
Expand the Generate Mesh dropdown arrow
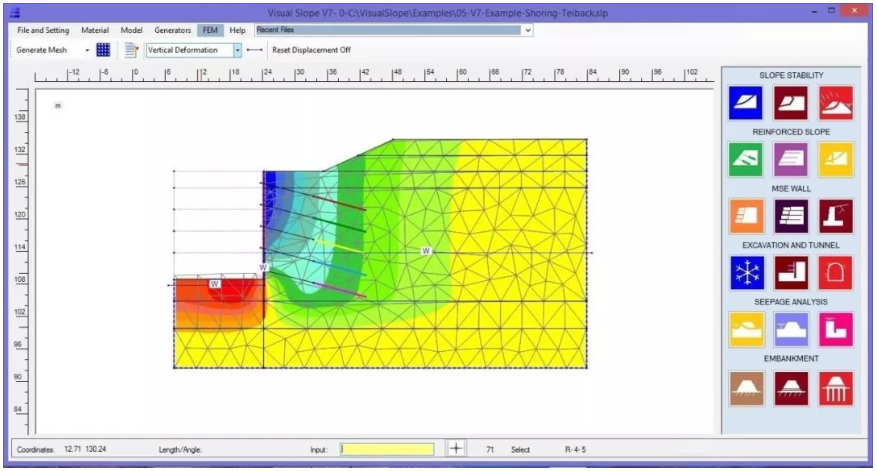click(x=87, y=50)
